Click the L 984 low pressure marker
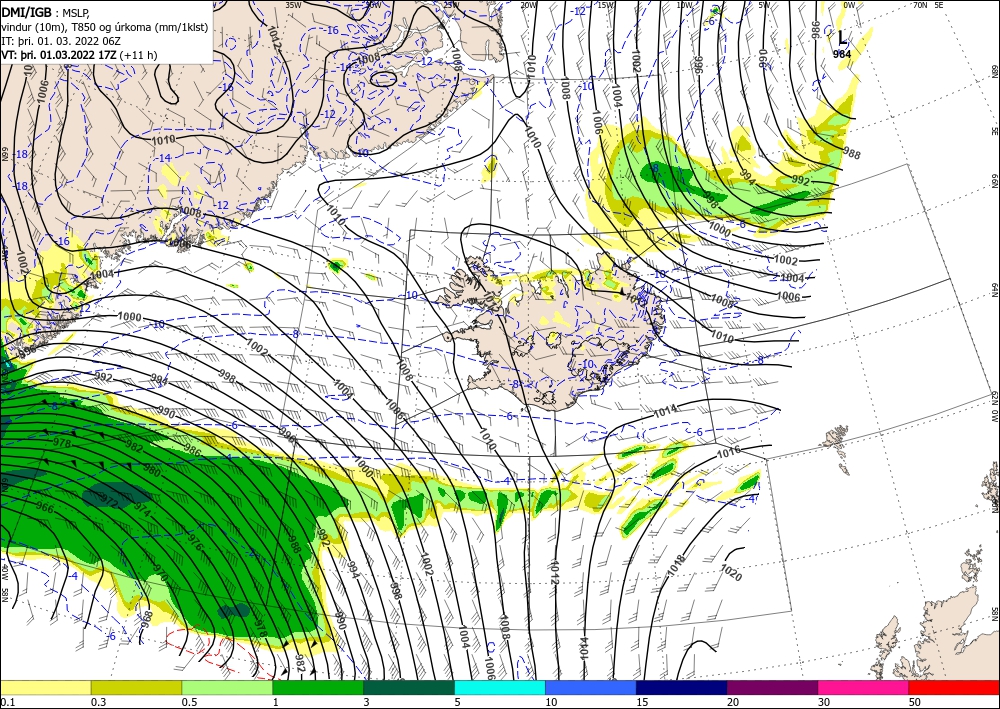 (842, 44)
